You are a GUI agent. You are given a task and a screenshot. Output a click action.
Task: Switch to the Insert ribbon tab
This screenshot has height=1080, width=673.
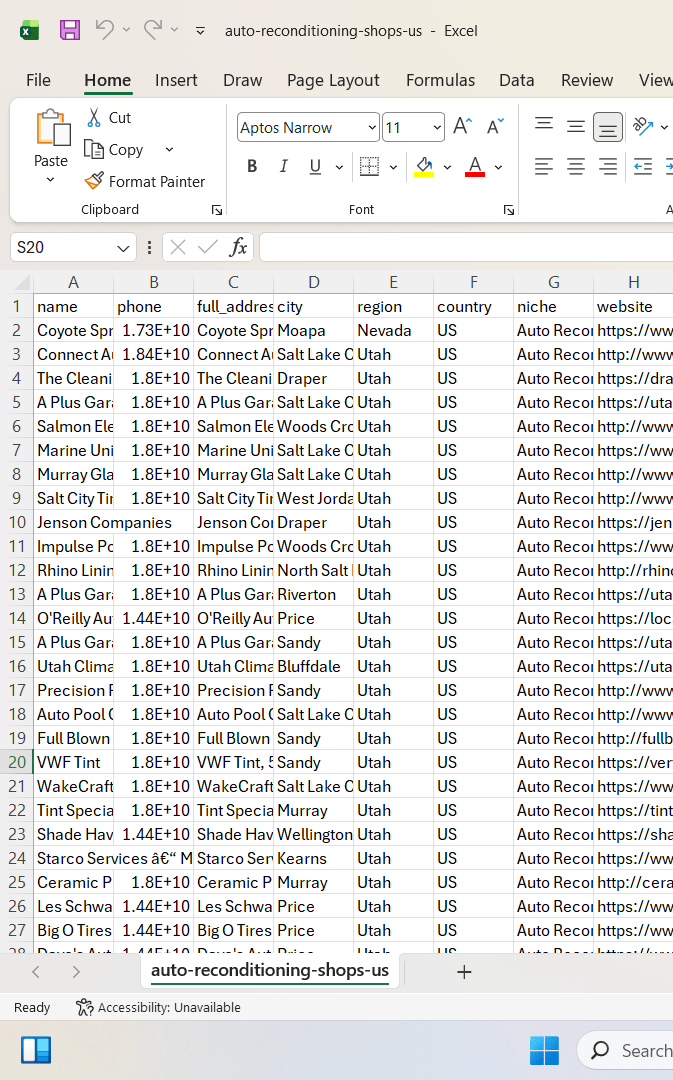(176, 81)
